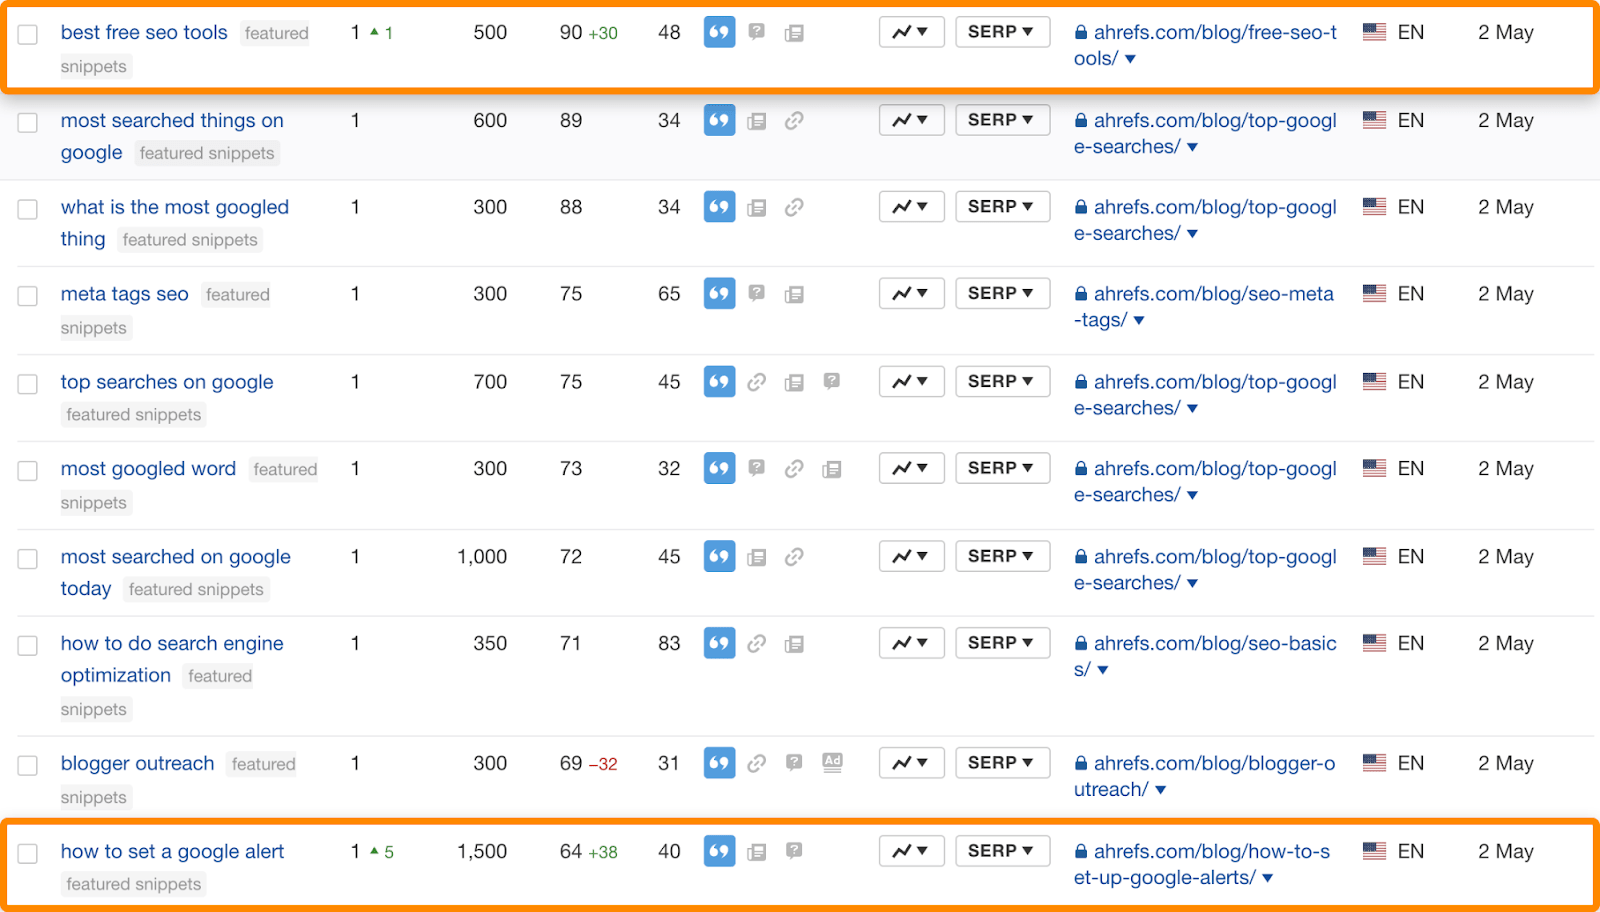Expand the position history chart dropdown on the top row
Image resolution: width=1600 pixels, height=912 pixels.
point(911,31)
